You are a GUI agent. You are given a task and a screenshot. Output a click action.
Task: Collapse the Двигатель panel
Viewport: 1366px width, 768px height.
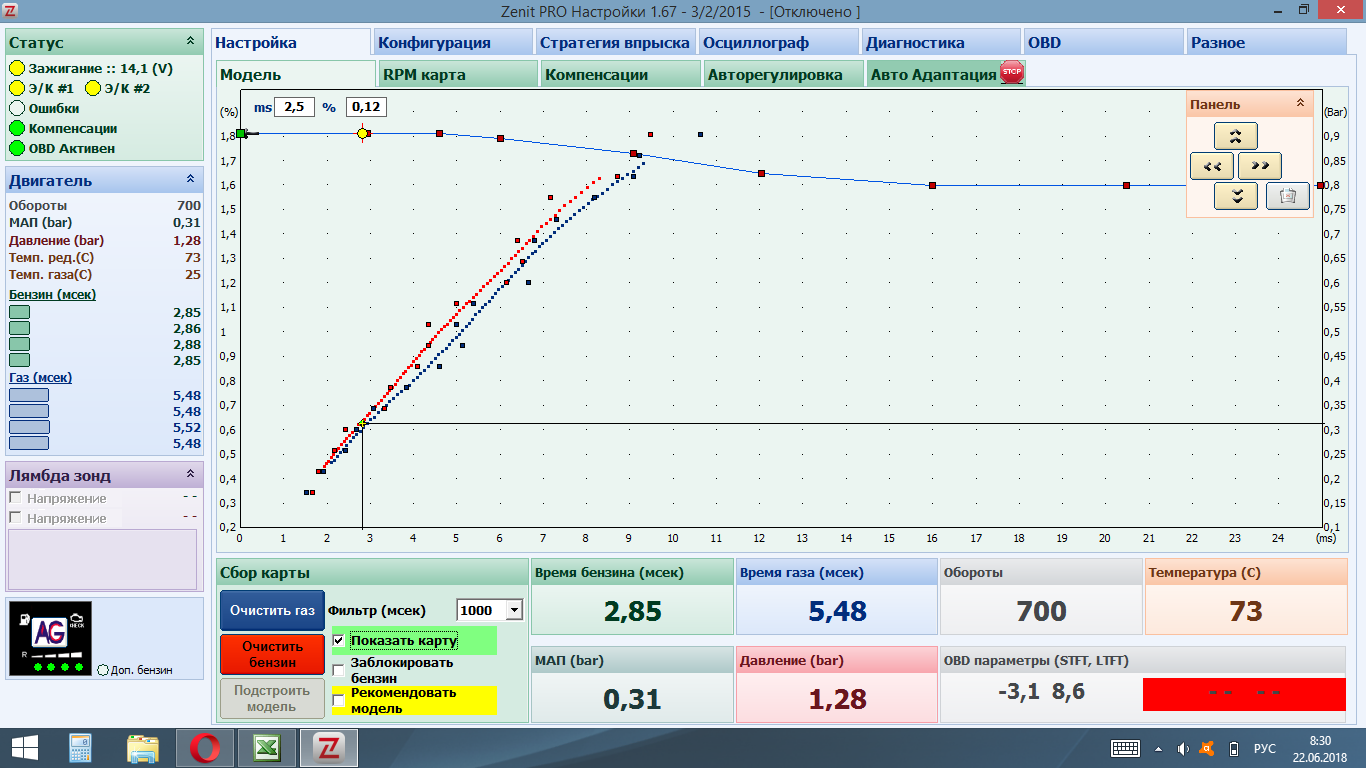pyautogui.click(x=190, y=179)
